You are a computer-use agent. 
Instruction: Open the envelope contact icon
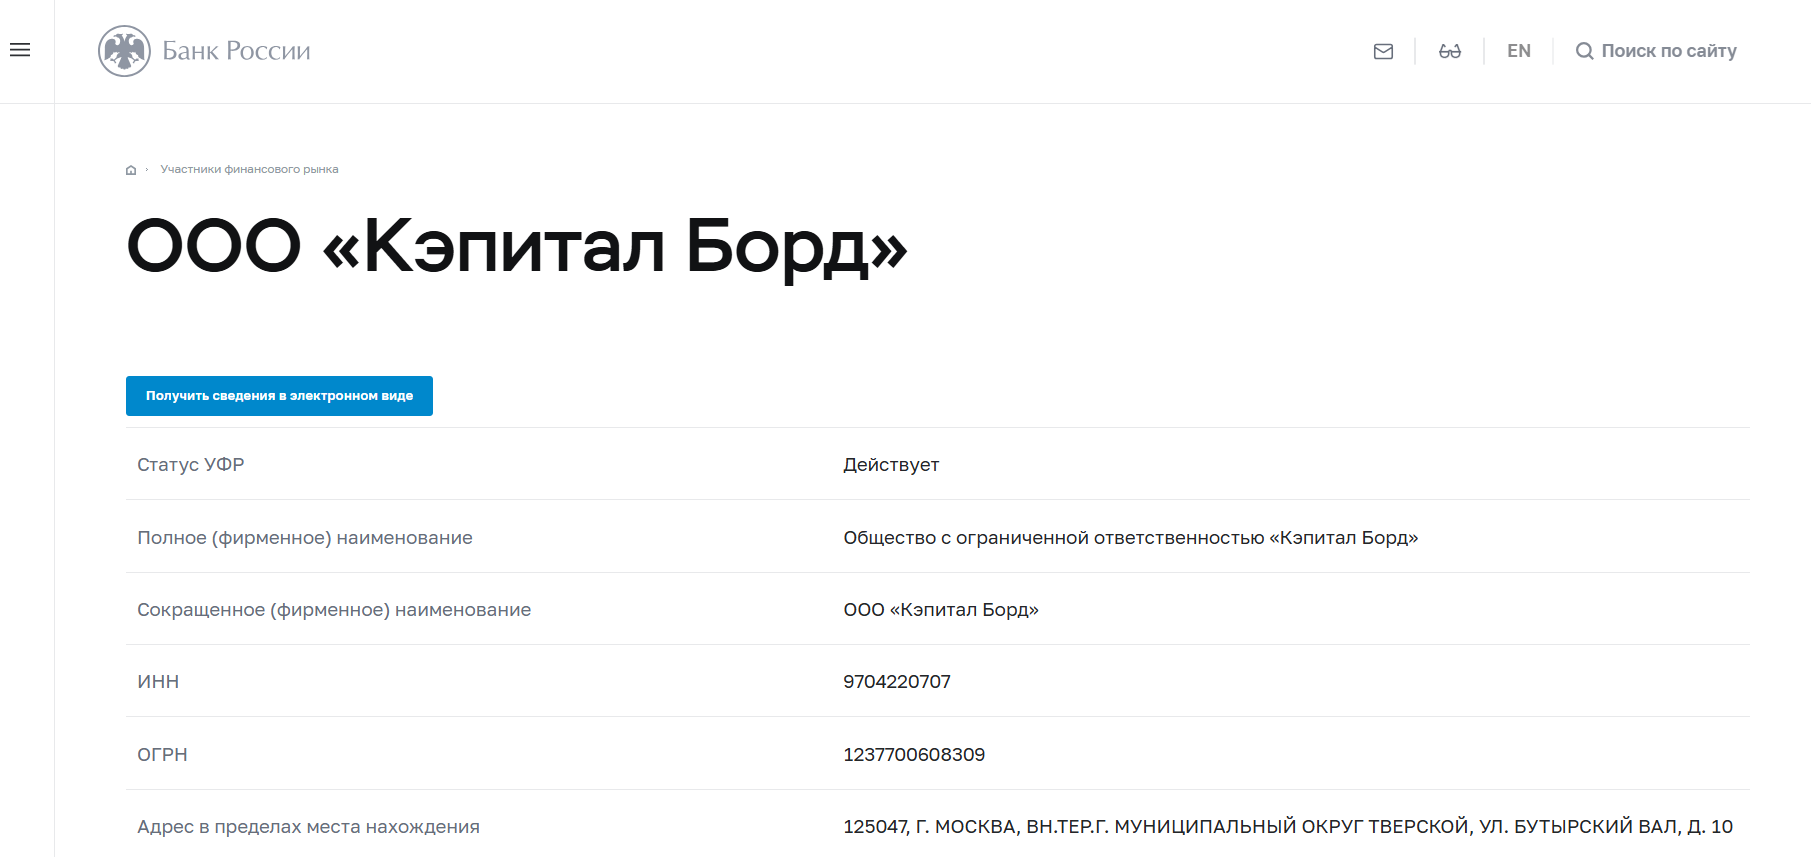(x=1383, y=51)
